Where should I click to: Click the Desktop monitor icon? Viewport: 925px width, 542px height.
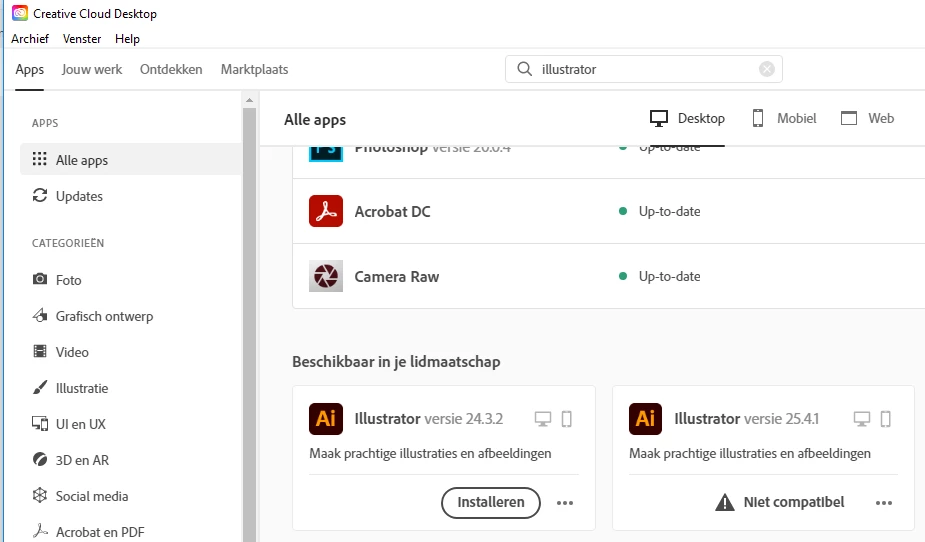click(x=658, y=119)
